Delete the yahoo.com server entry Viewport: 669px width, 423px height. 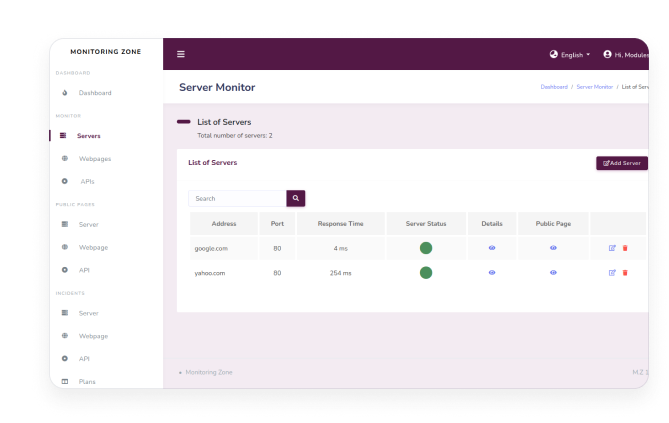(625, 272)
